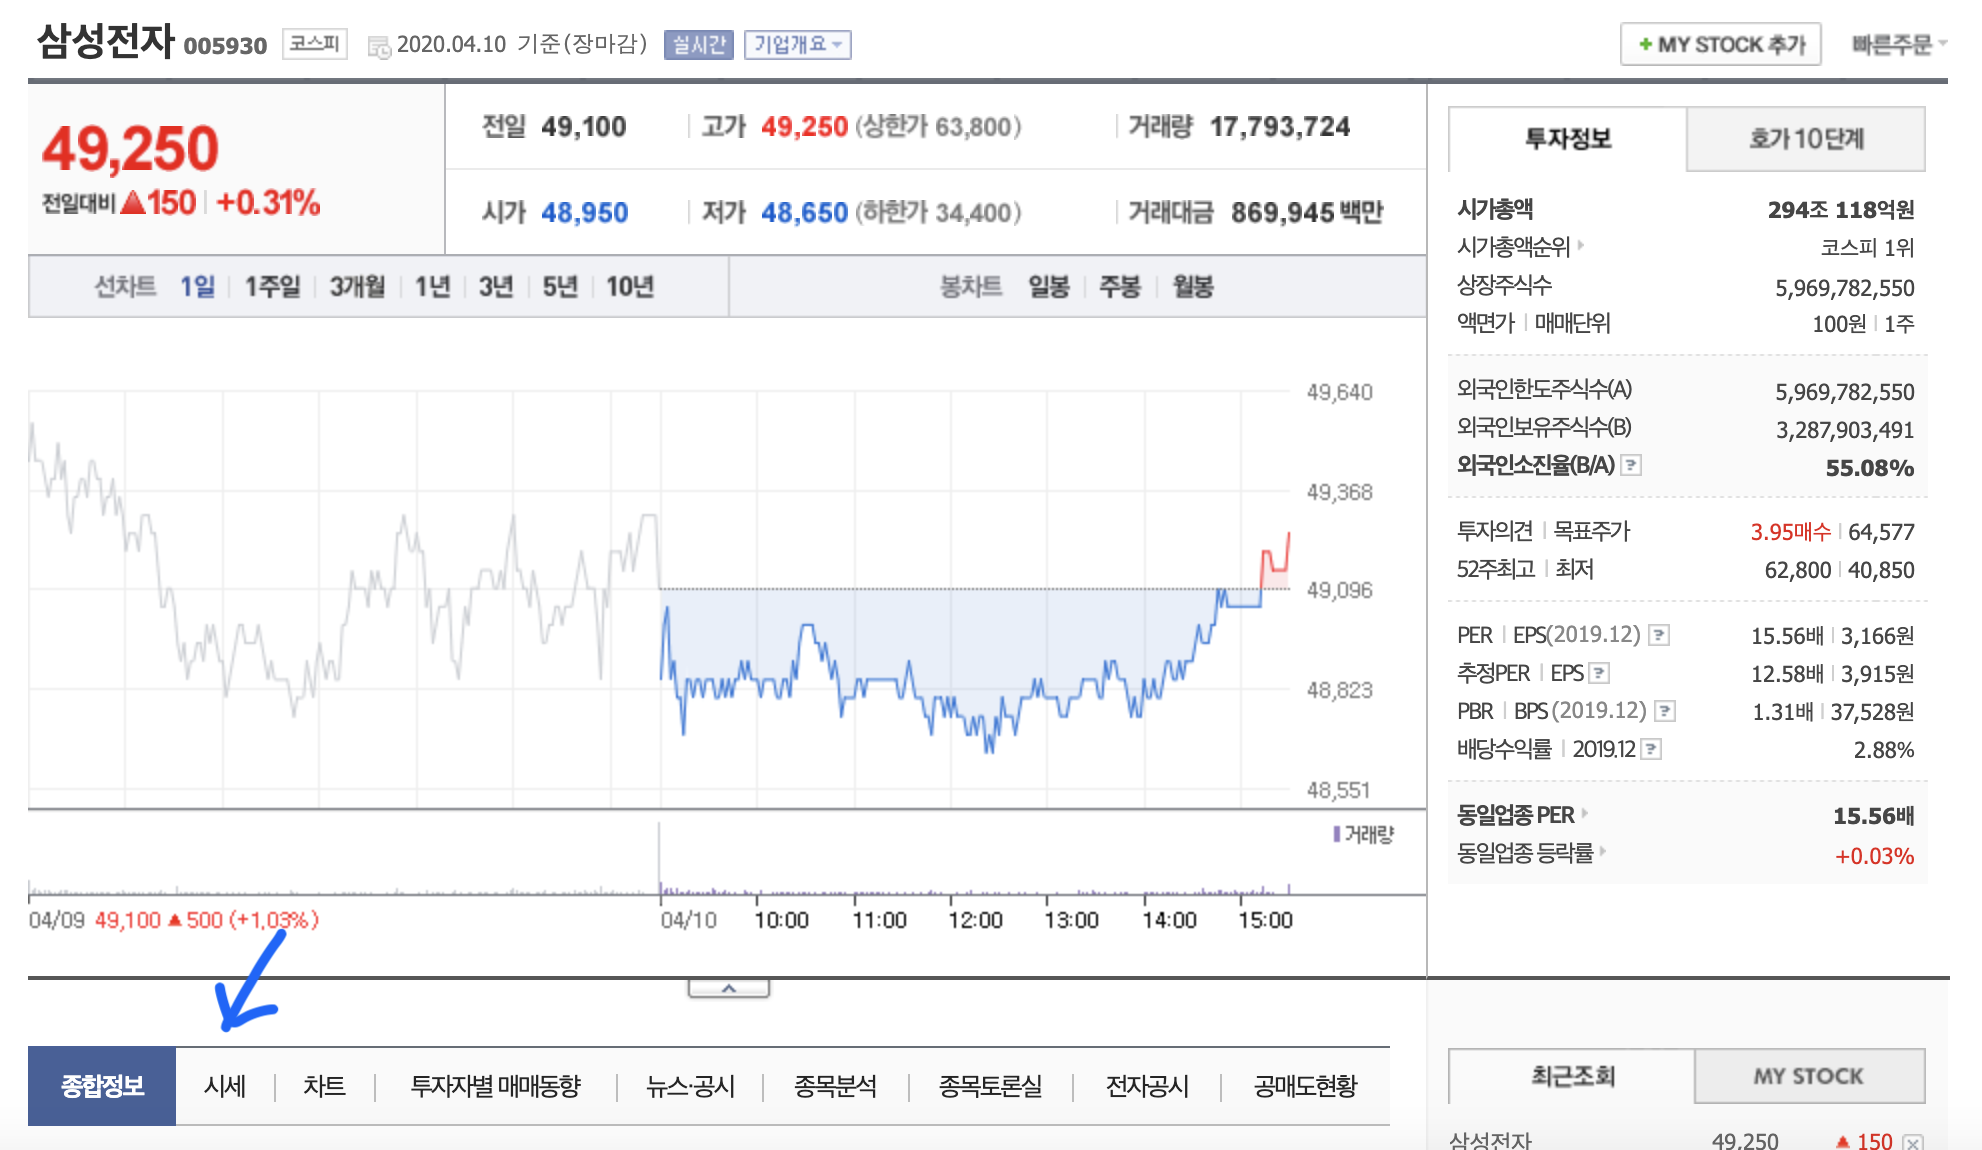Click the 15:00 time marker on chart axis
This screenshot has width=1982, height=1150.
1265,920
